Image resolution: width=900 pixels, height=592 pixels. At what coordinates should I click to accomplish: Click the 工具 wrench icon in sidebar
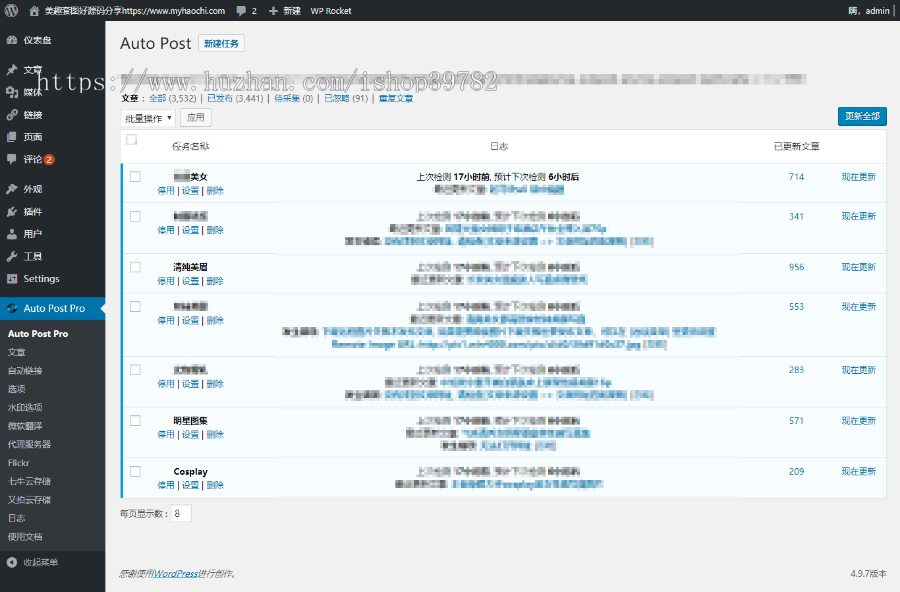[x=12, y=257]
